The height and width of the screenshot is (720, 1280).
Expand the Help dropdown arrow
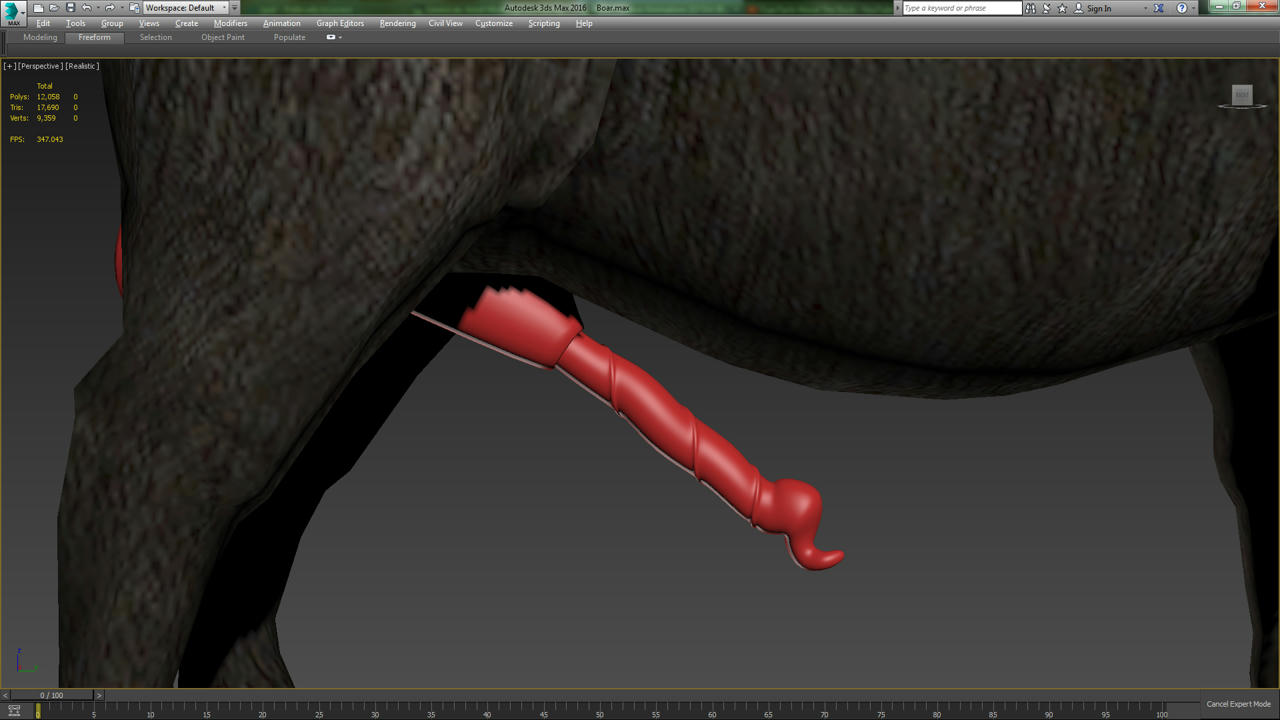click(1194, 9)
